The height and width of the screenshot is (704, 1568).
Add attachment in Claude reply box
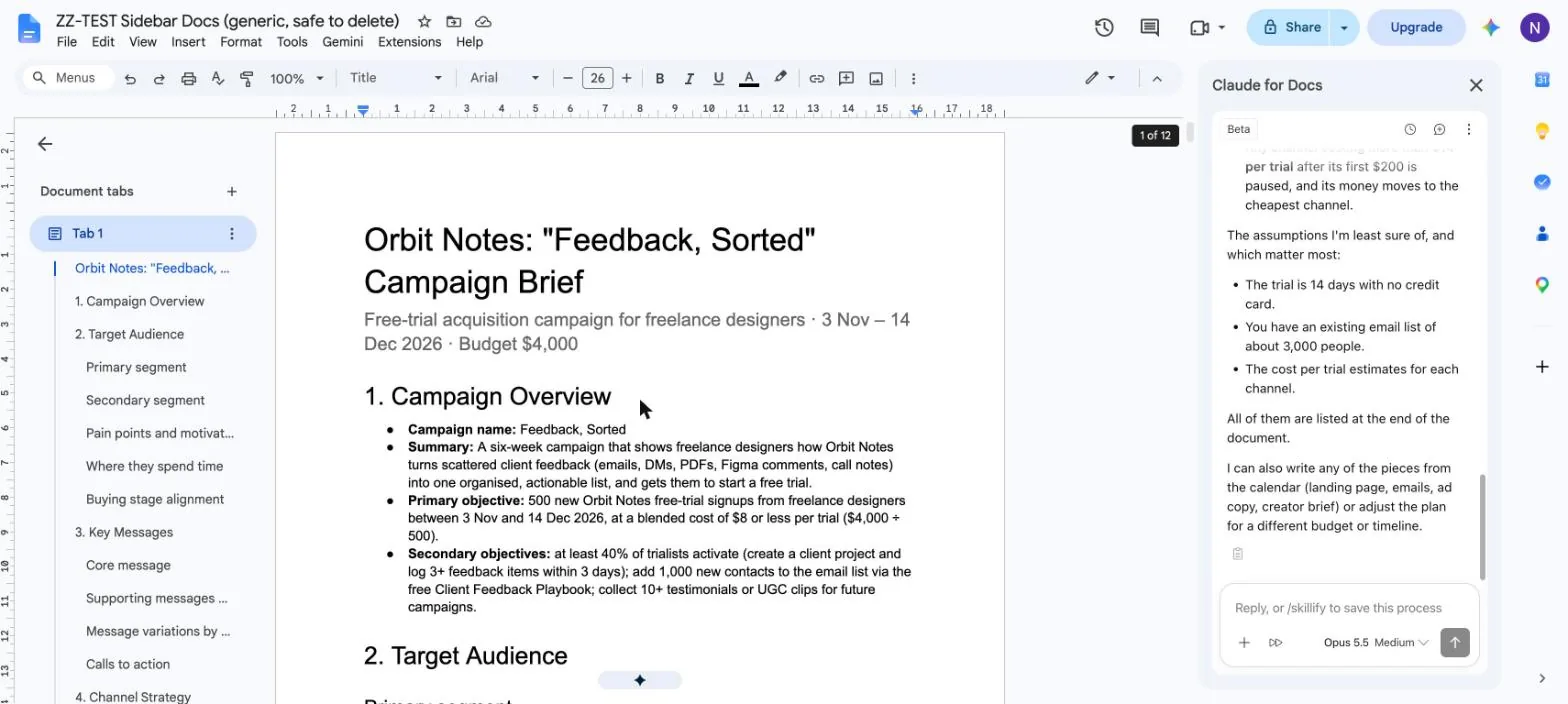(x=1244, y=643)
